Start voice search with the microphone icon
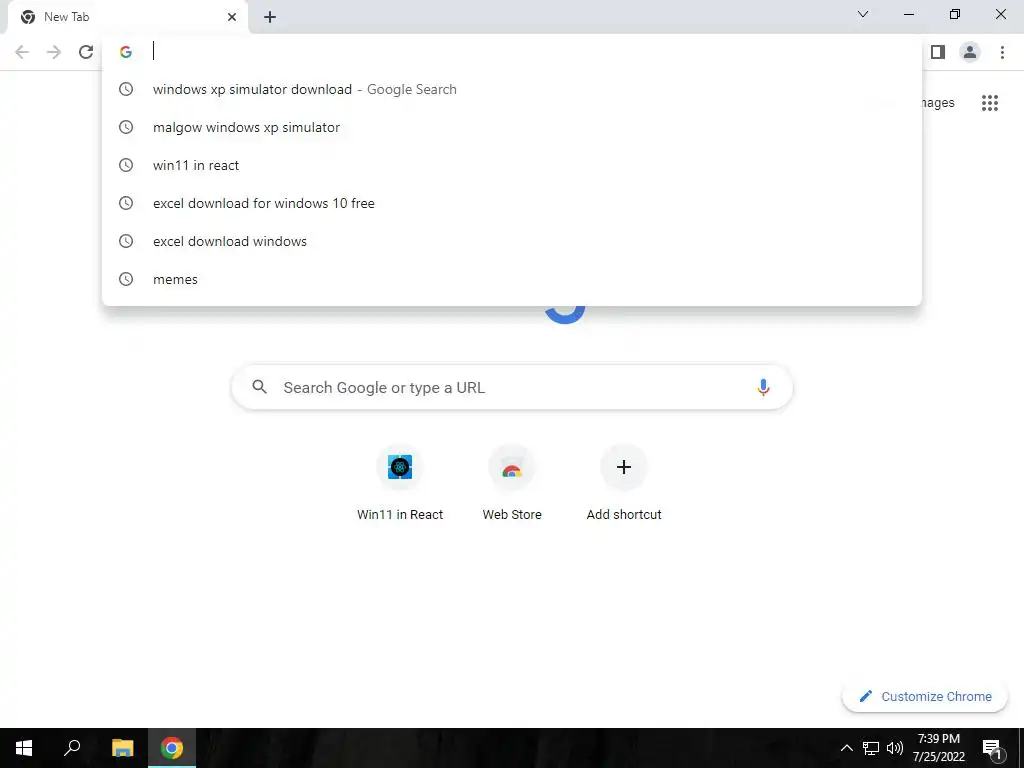This screenshot has width=1024, height=768. (x=763, y=387)
